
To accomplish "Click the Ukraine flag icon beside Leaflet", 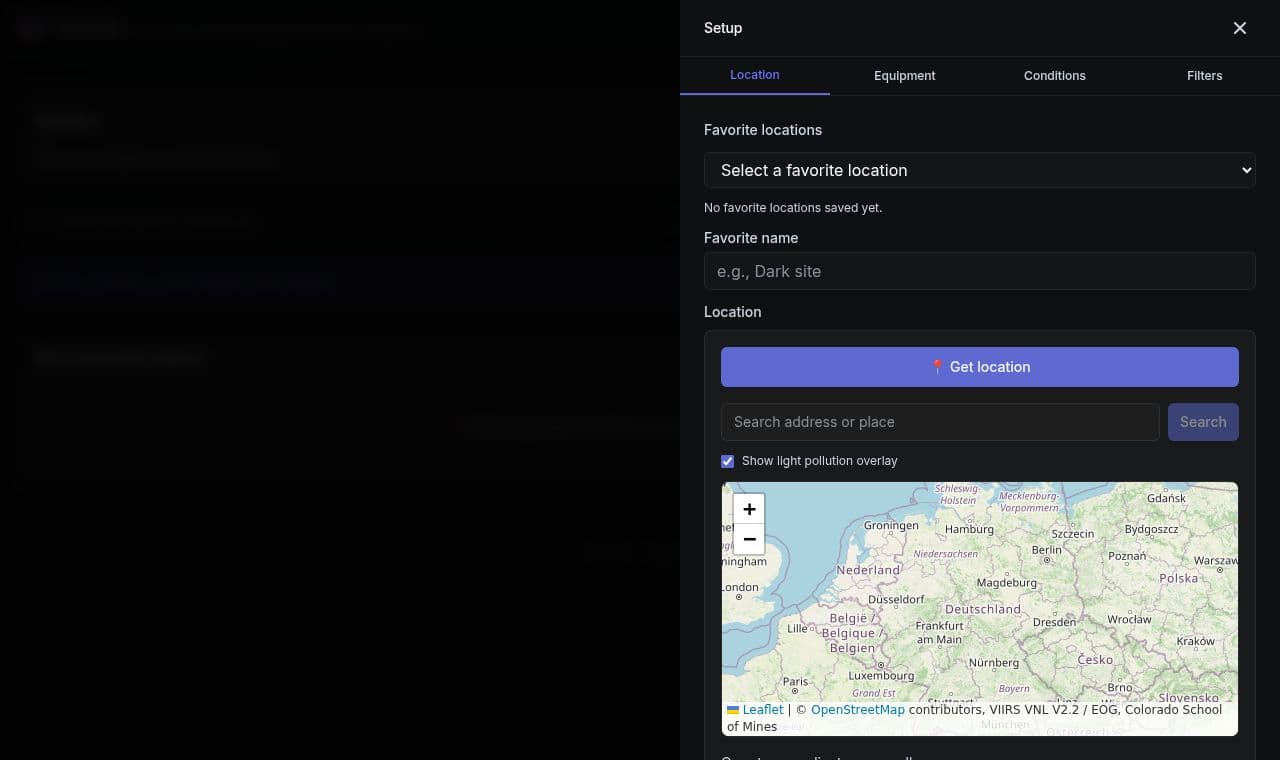I will pyautogui.click(x=733, y=710).
